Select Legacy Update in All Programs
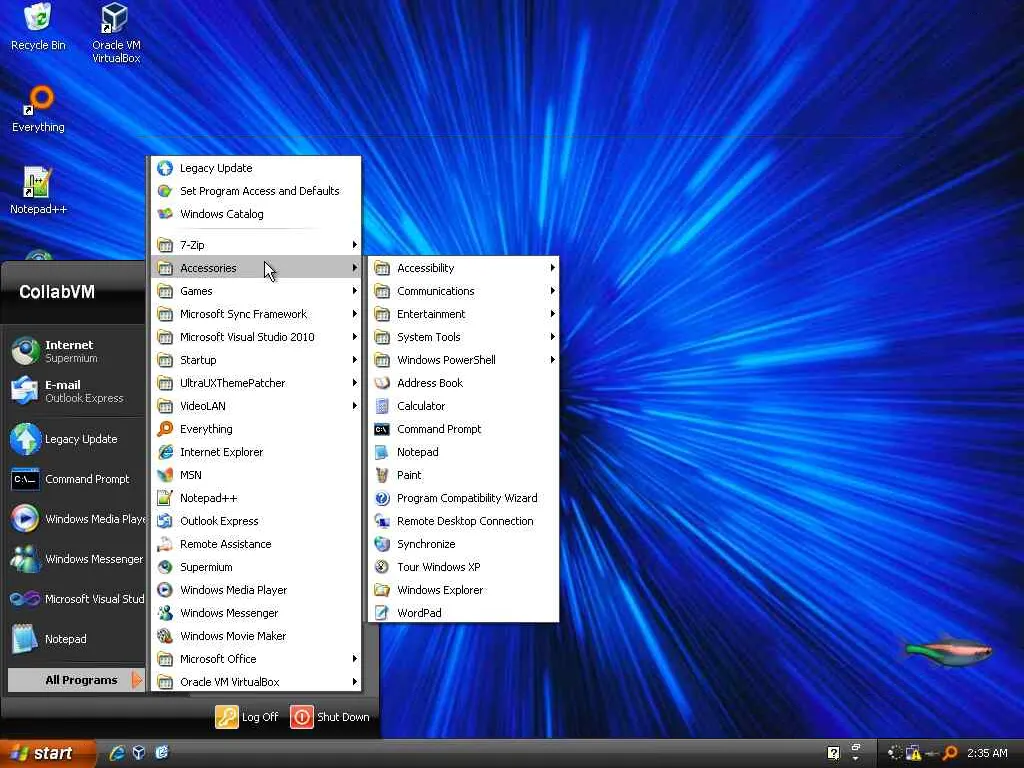 pos(256,168)
